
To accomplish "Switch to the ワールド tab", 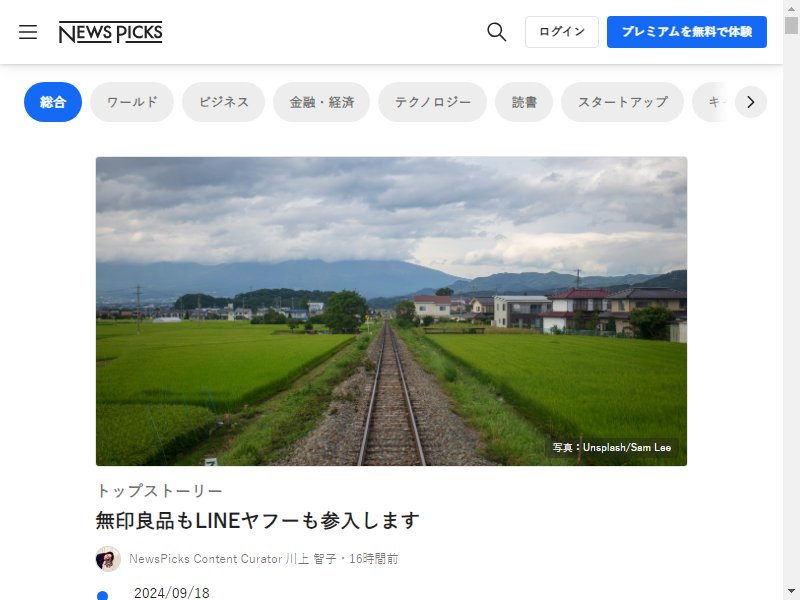I will click(132, 102).
